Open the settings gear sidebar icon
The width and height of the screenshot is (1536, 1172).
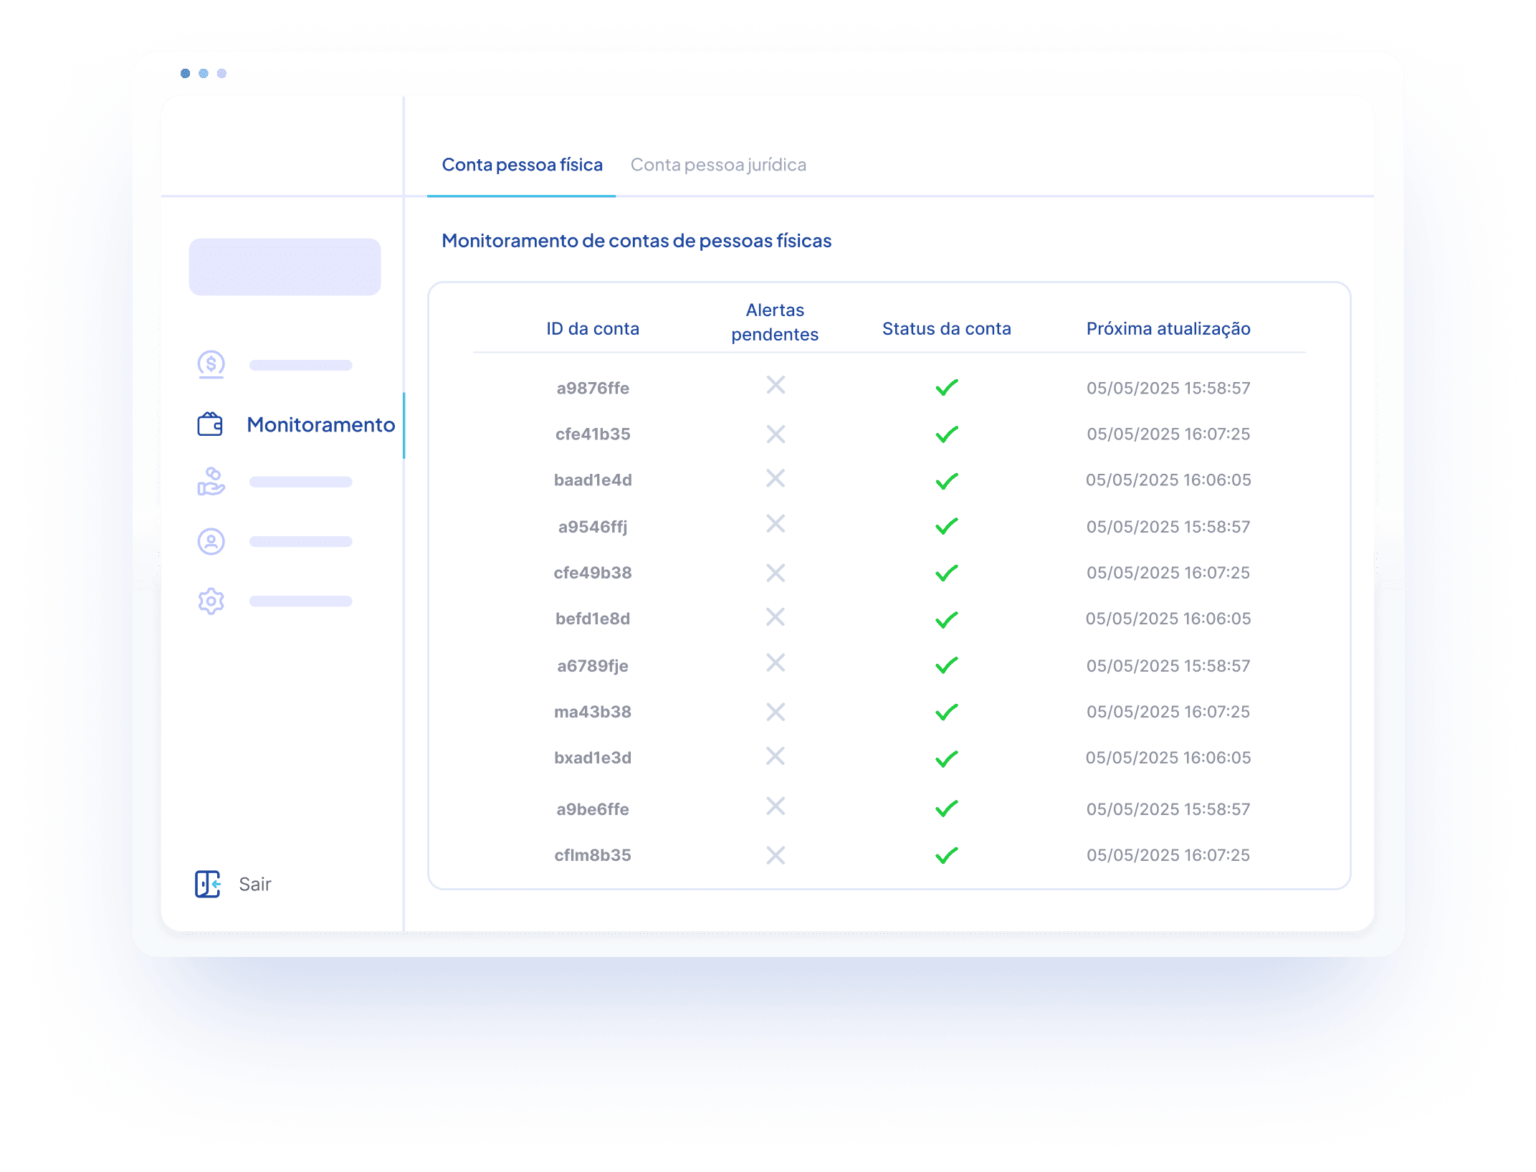pos(211,601)
